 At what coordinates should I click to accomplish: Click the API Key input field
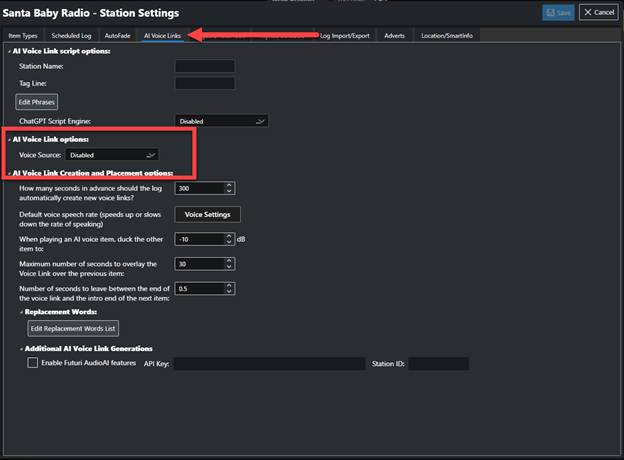click(x=269, y=364)
